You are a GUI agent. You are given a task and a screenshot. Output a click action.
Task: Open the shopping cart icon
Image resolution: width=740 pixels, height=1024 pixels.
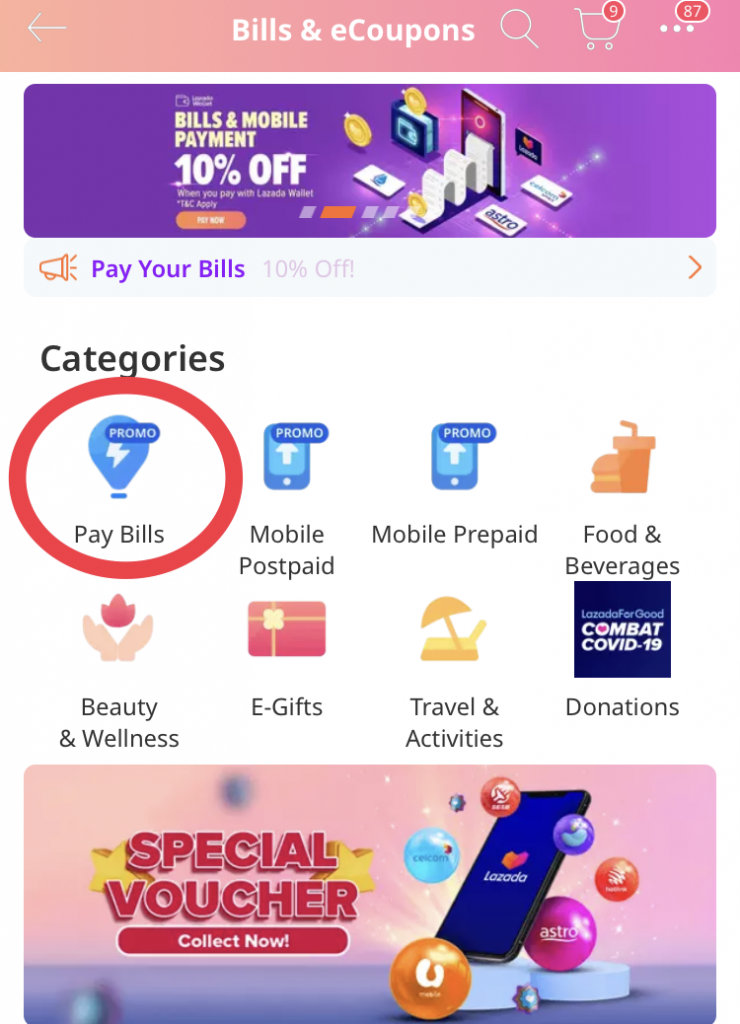point(599,27)
